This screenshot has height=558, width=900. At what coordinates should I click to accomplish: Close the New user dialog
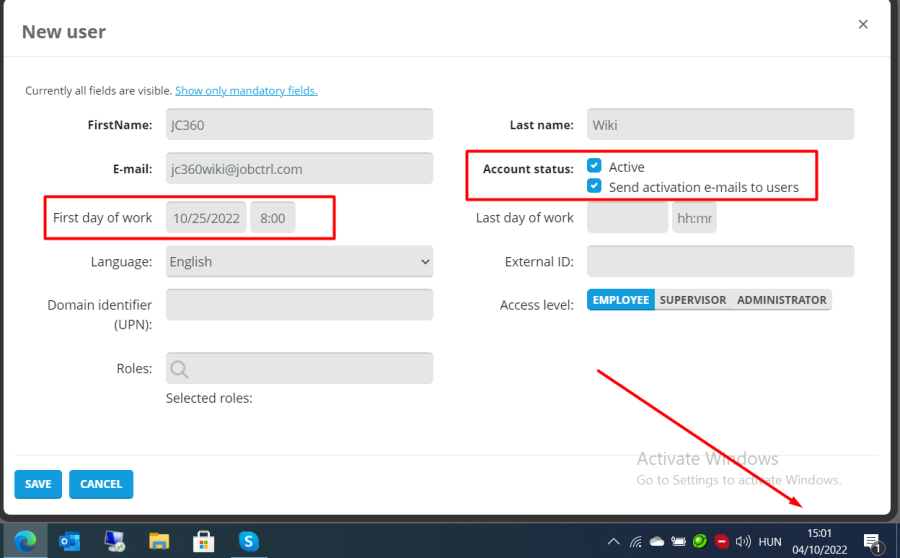coord(863,25)
